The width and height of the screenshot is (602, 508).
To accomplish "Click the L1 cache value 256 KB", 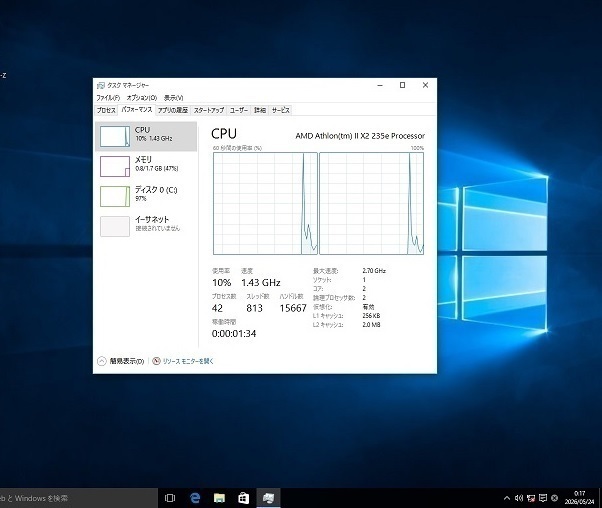I will (x=371, y=316).
